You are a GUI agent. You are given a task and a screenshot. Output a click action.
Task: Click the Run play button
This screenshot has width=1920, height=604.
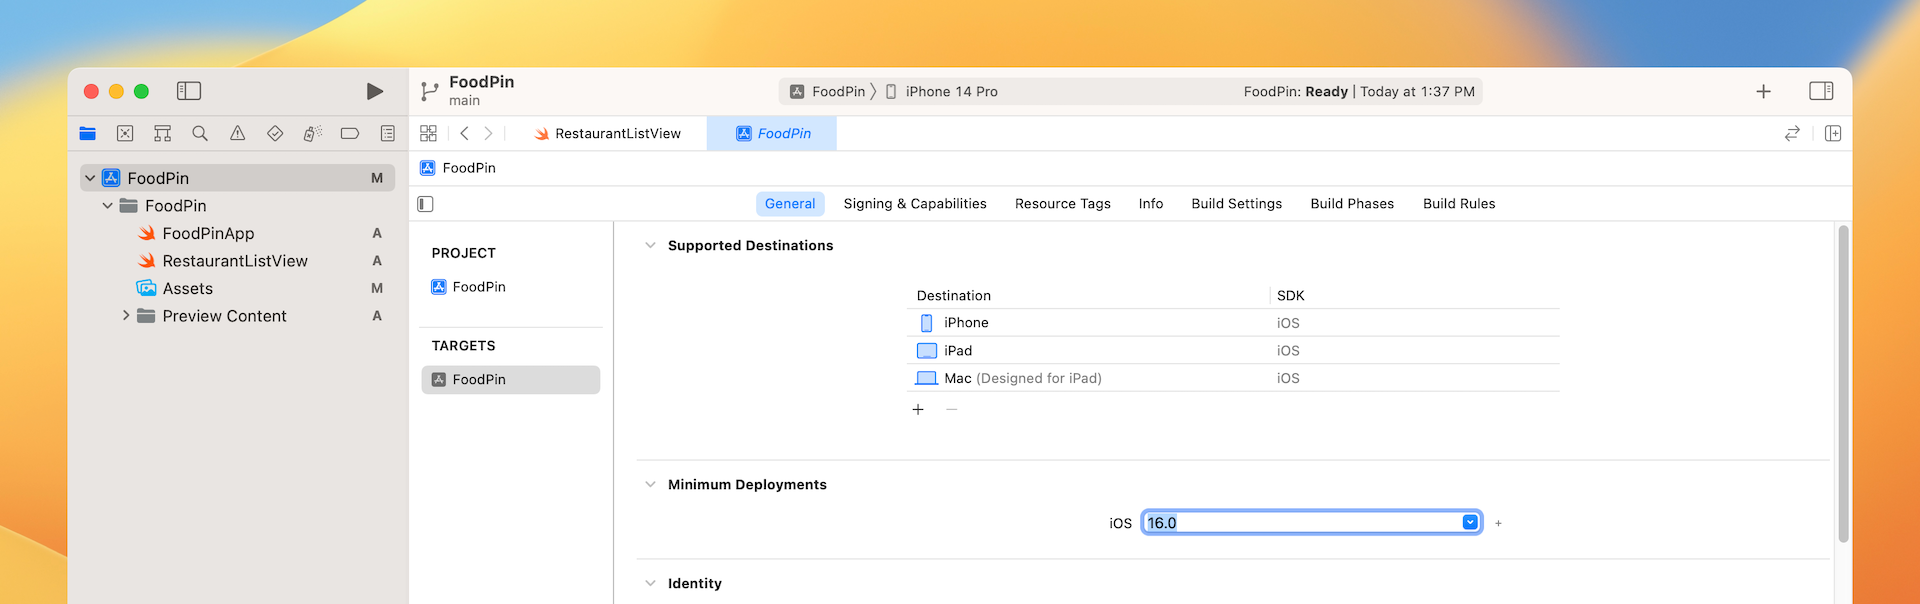[x=375, y=91]
